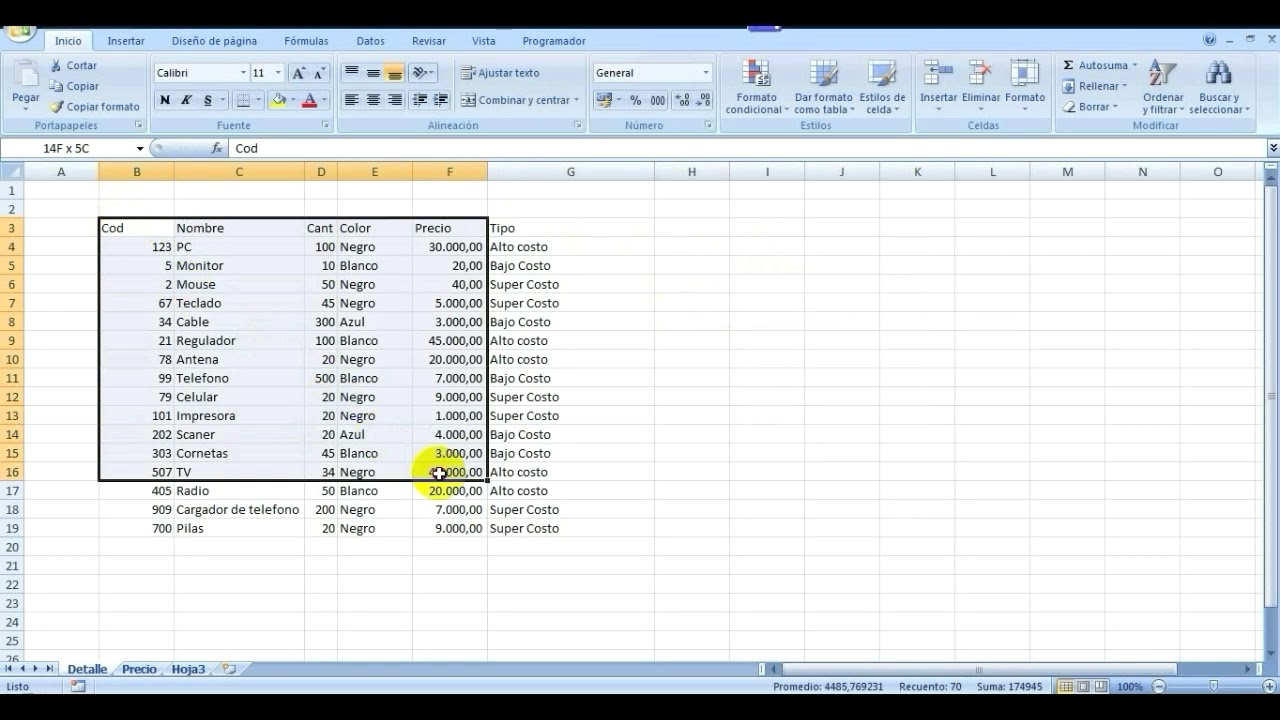Open Ordenar y filtrar menu
This screenshot has height=720, width=1280.
click(x=1163, y=87)
